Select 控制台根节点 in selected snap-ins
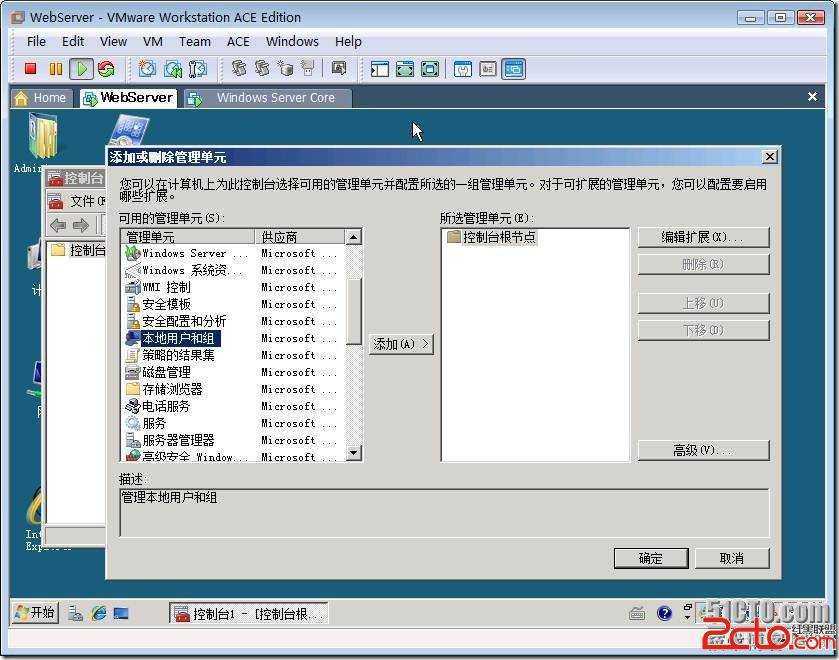 (x=491, y=237)
